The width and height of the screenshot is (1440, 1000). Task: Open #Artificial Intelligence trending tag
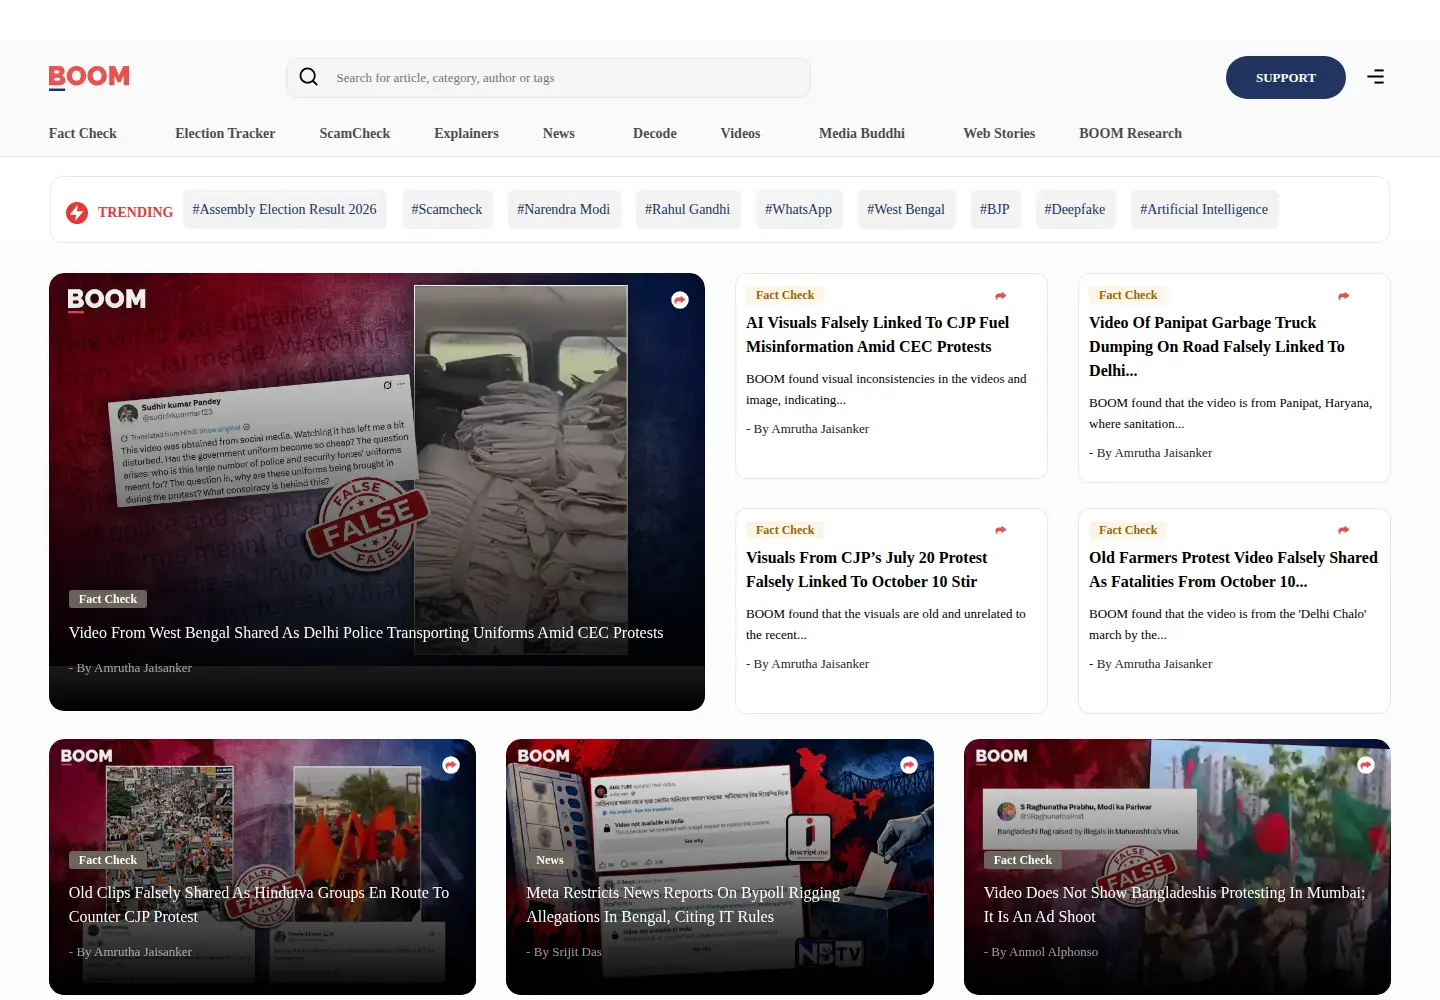pos(1204,210)
